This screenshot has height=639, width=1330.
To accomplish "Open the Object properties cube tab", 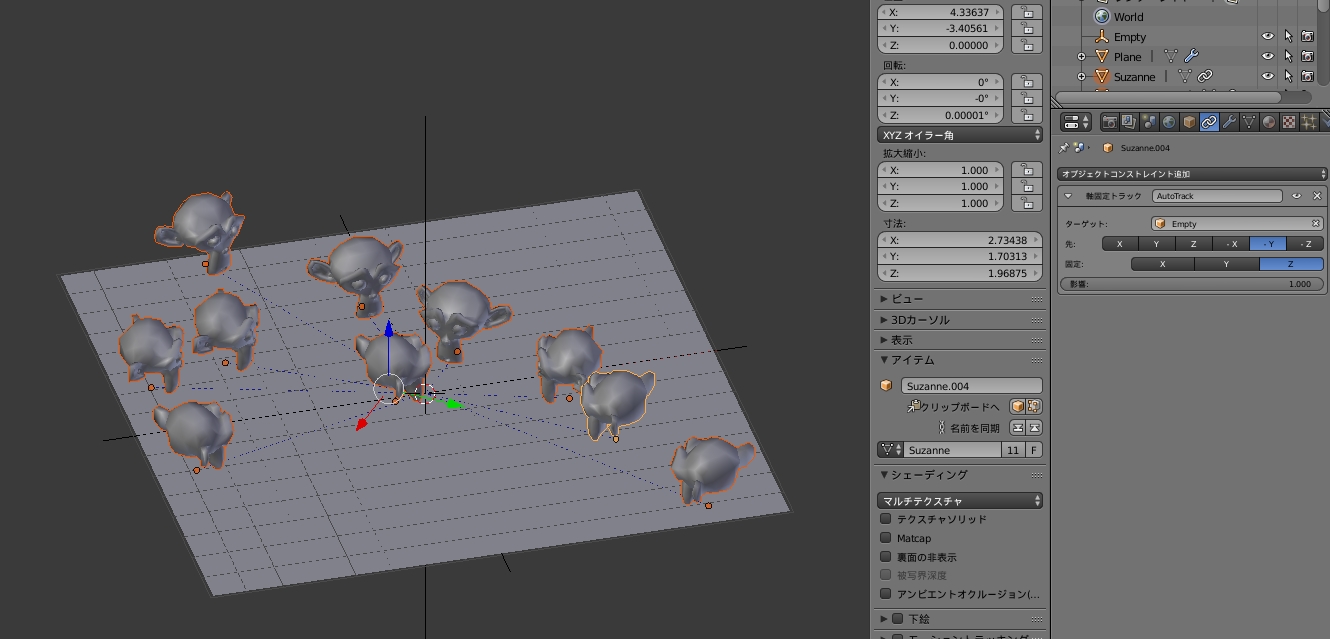I will tap(1189, 122).
